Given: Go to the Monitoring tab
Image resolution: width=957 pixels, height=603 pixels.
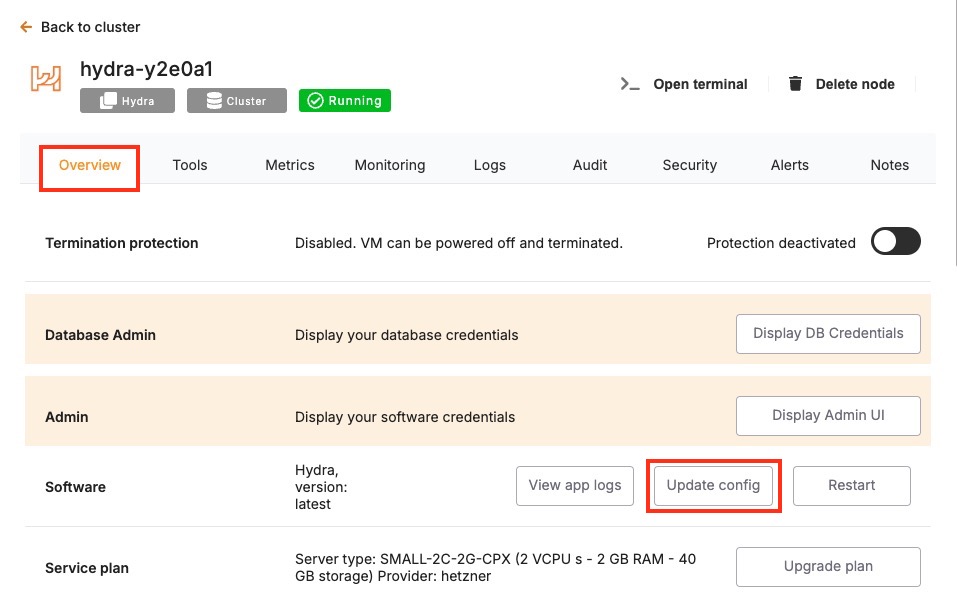Looking at the screenshot, I should tap(390, 165).
